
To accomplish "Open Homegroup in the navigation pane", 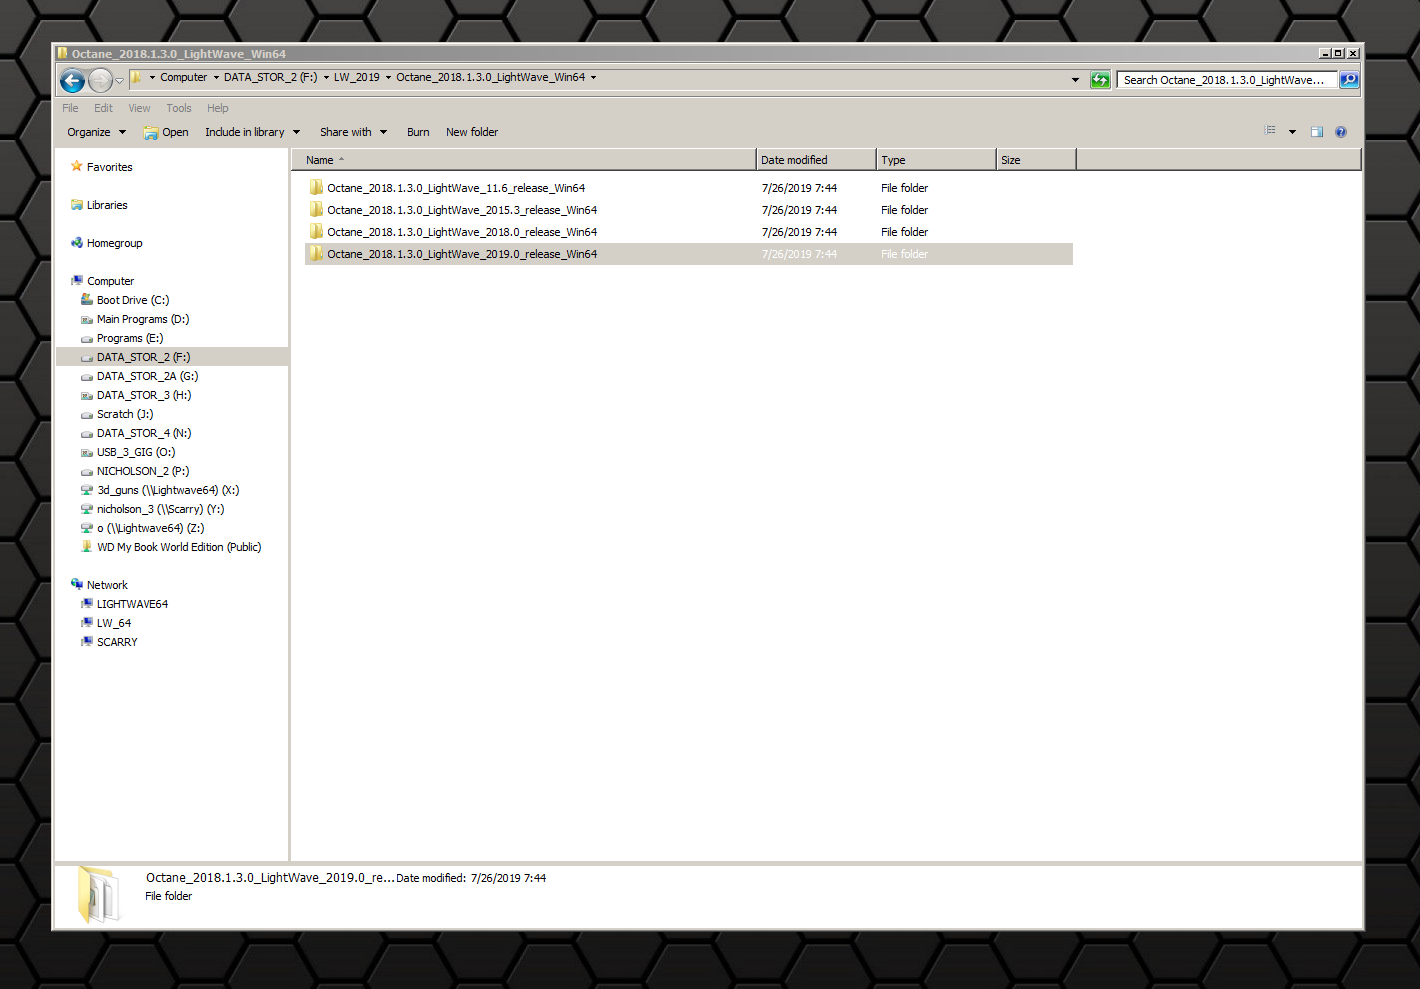I will click(114, 243).
